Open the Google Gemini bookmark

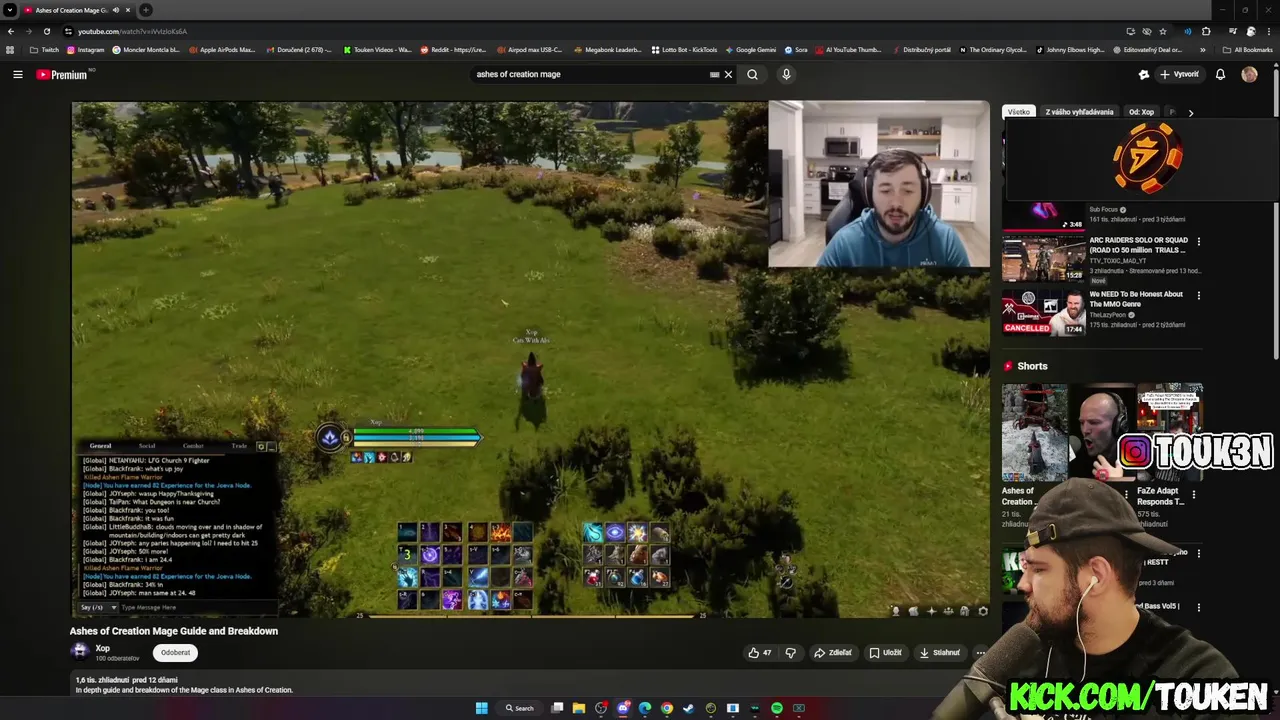(751, 50)
